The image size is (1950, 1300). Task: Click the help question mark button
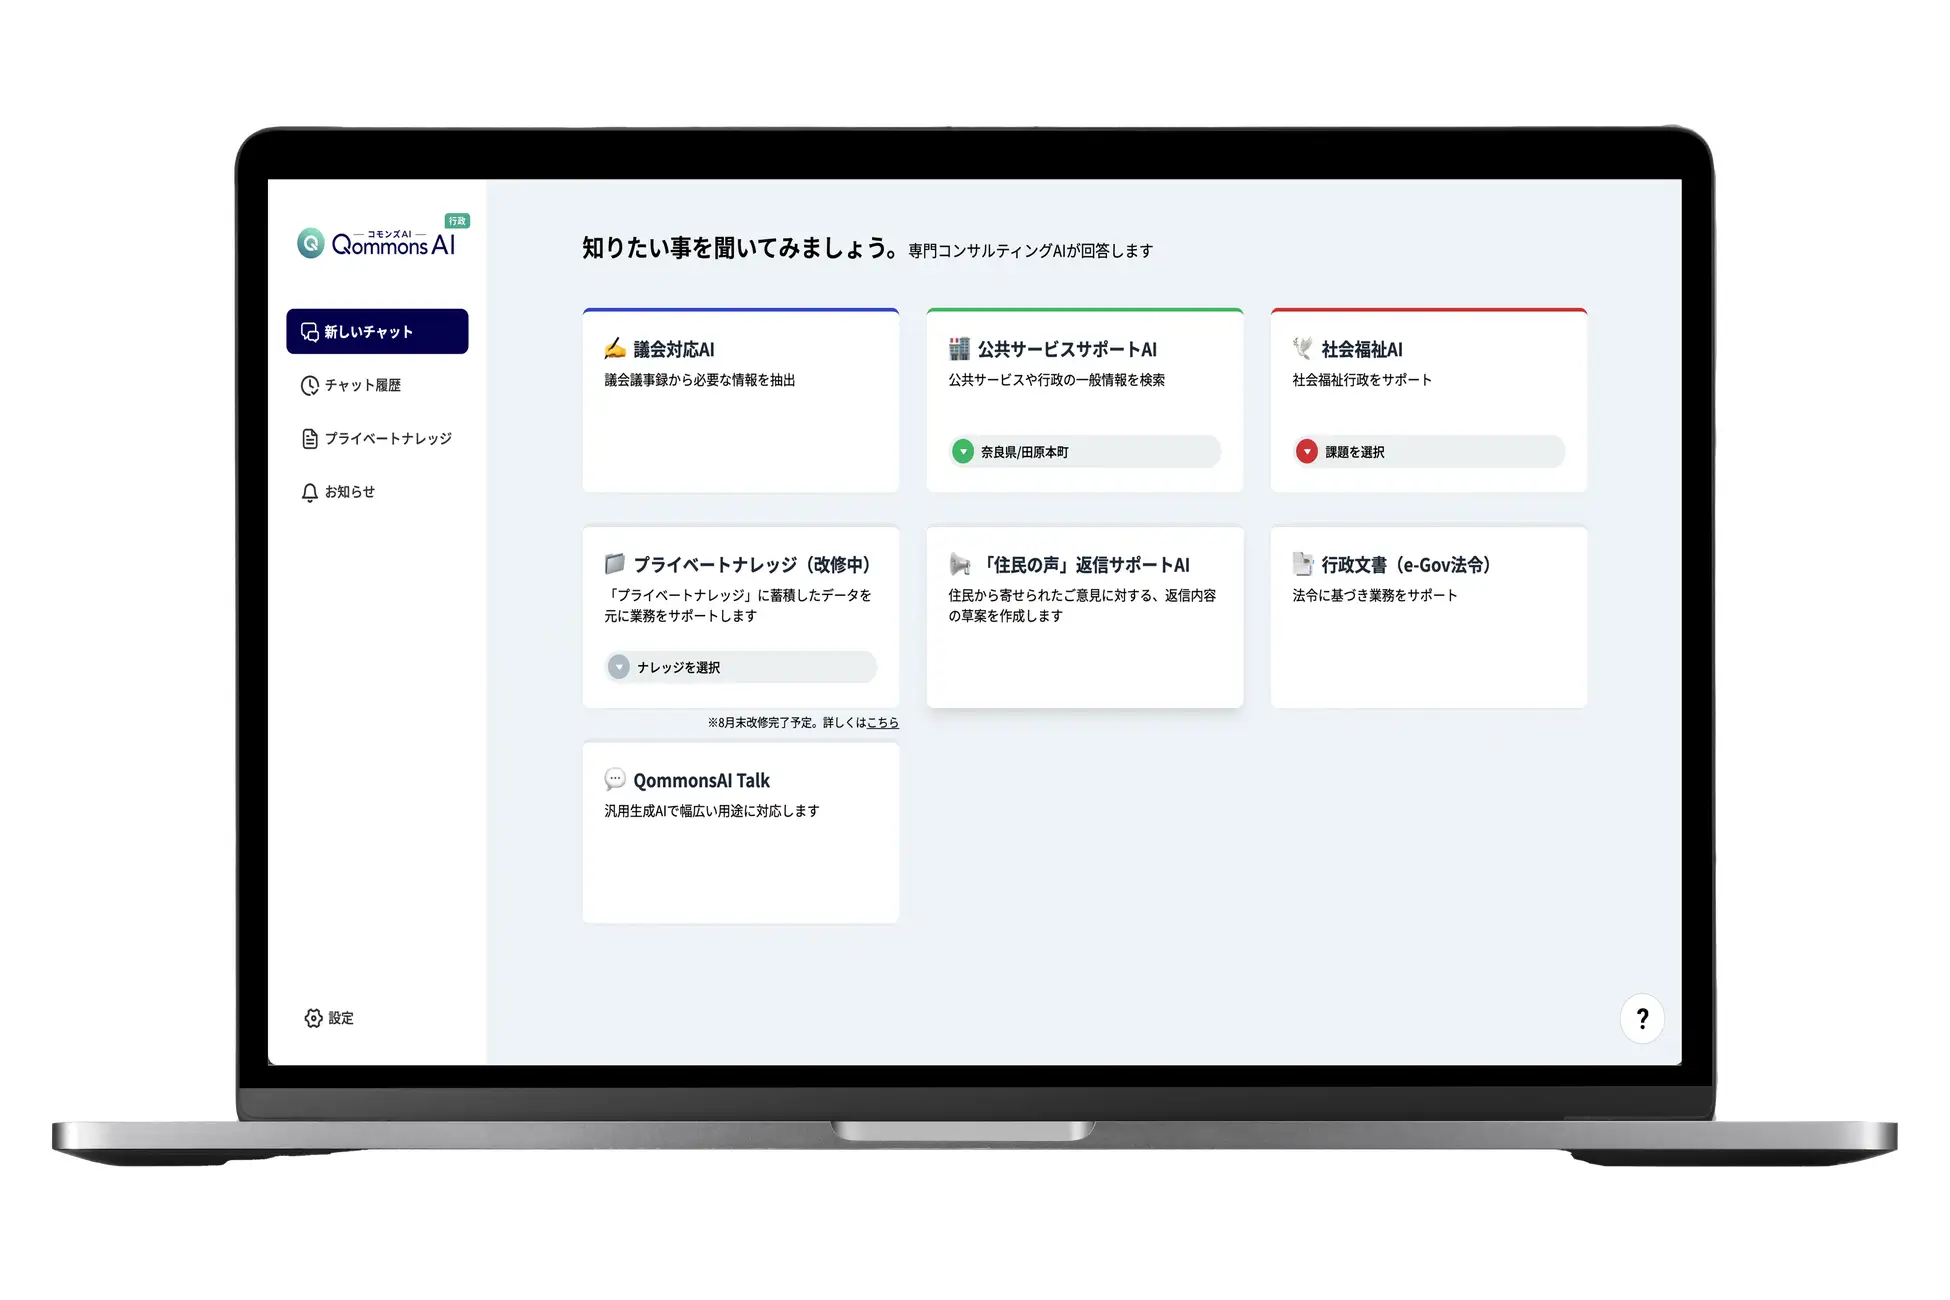1642,1018
